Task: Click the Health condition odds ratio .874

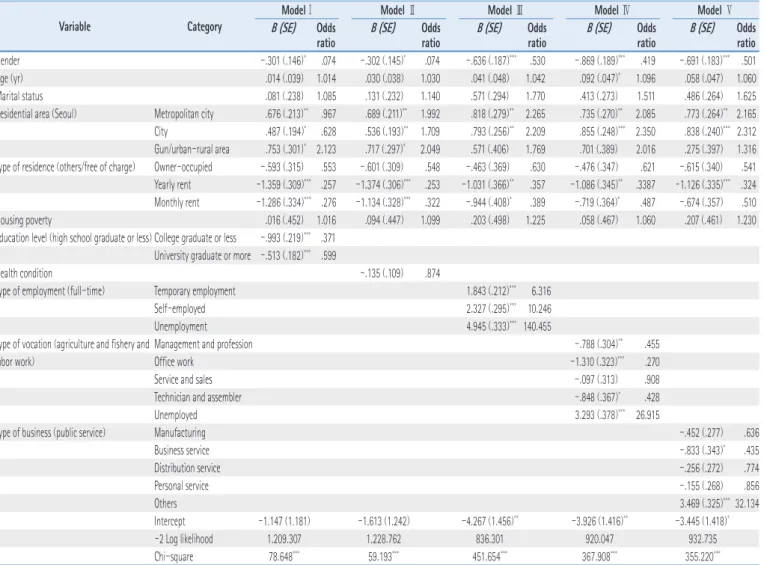Action: point(432,273)
